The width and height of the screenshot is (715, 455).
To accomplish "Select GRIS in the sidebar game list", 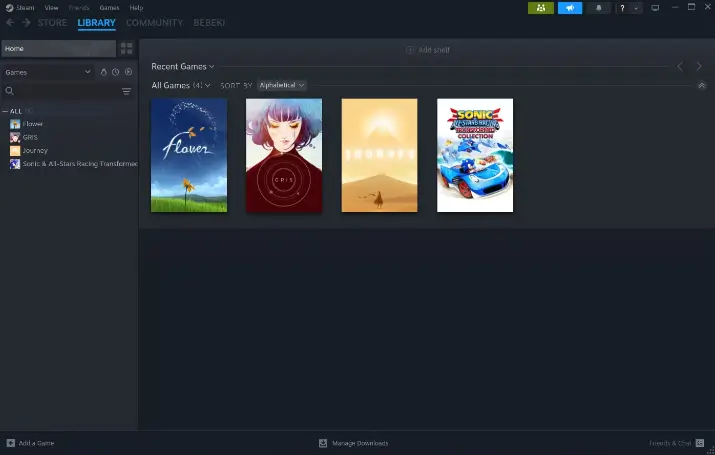I will coord(30,137).
